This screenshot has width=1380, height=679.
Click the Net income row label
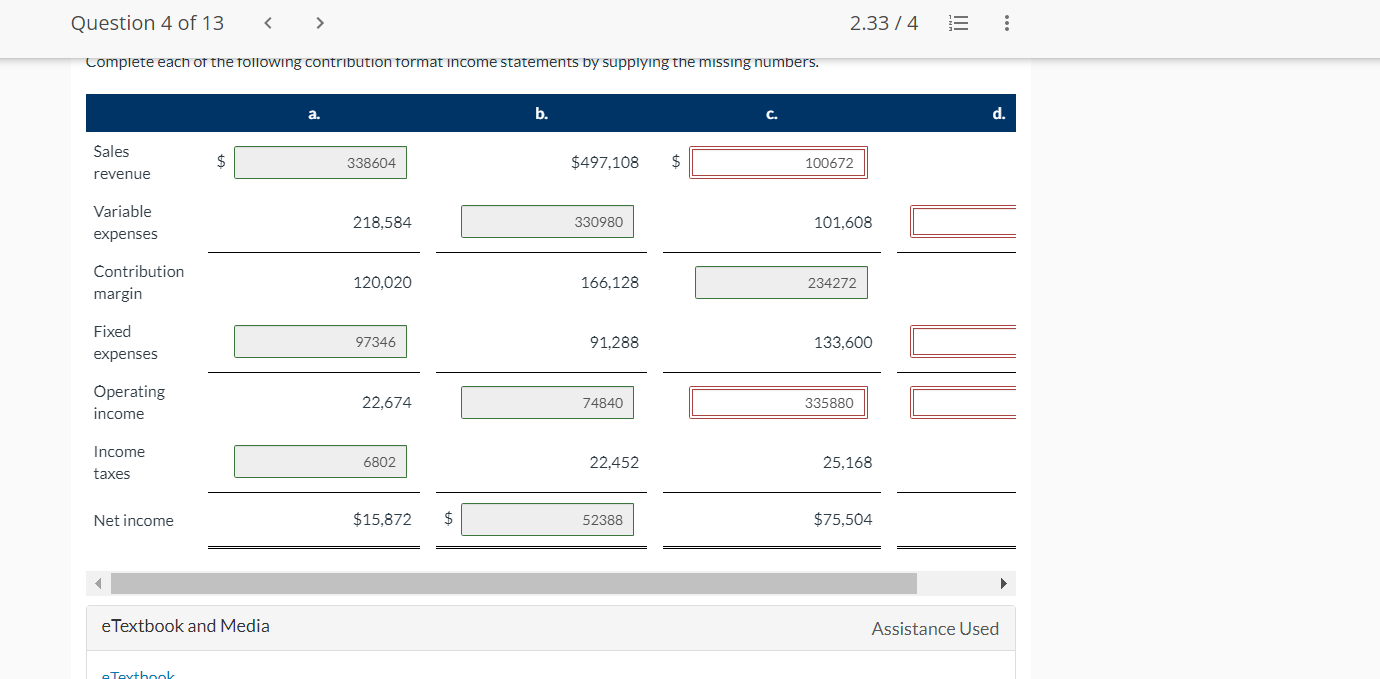pyautogui.click(x=133, y=520)
